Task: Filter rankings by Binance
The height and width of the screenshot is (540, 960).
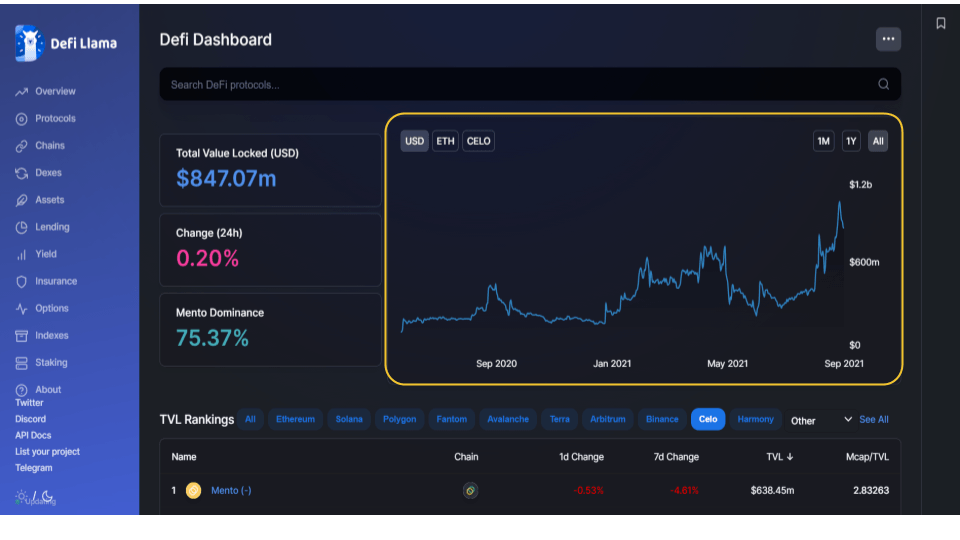Action: [662, 419]
